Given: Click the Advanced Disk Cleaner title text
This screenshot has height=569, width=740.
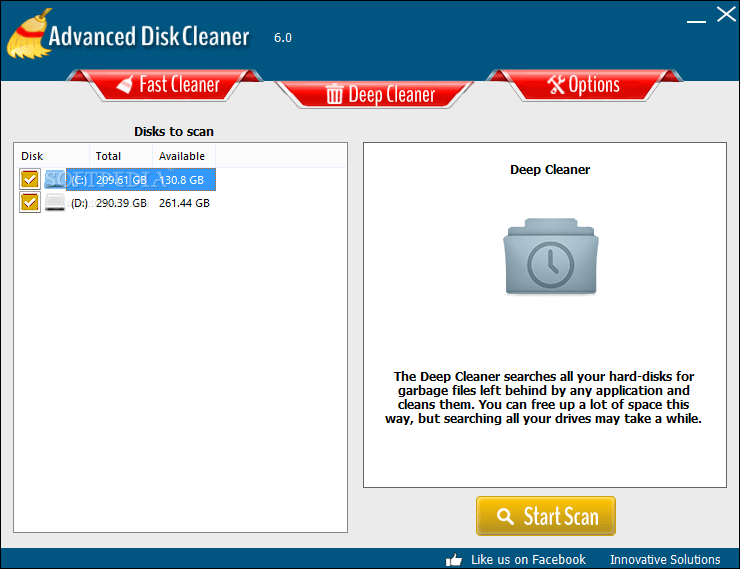Looking at the screenshot, I should (149, 36).
